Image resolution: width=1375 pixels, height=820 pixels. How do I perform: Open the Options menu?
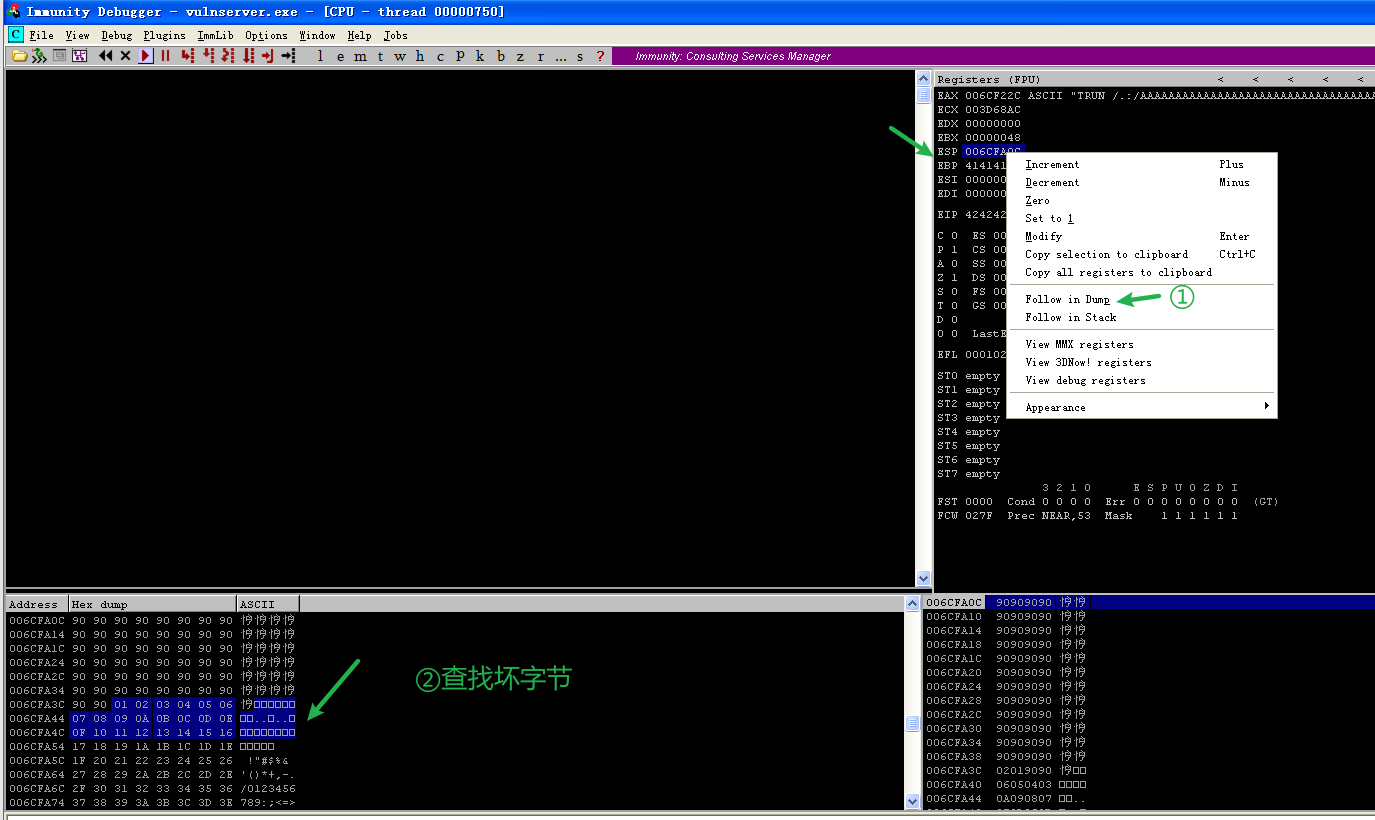[x=266, y=35]
